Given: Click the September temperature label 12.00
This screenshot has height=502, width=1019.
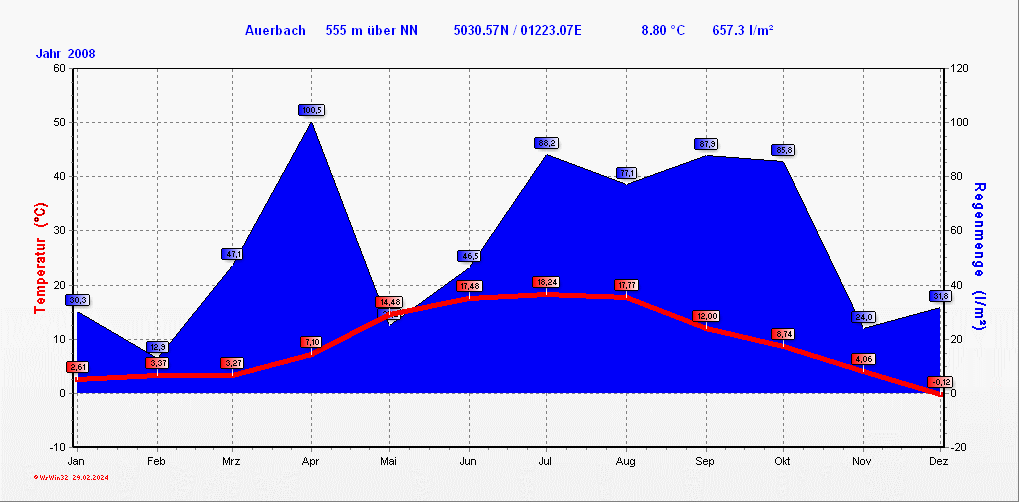Looking at the screenshot, I should click(x=706, y=316).
